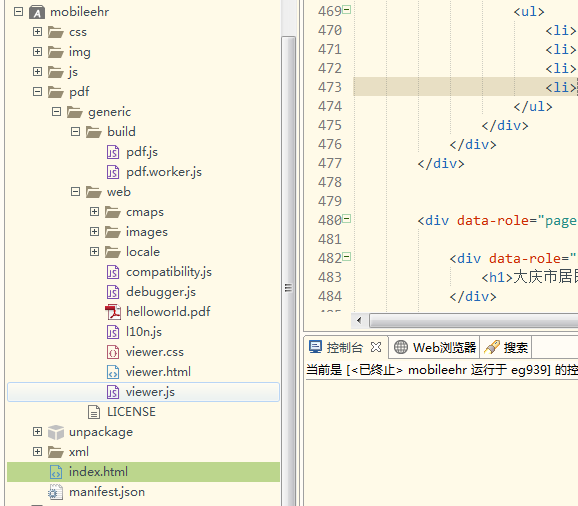The width and height of the screenshot is (578, 506).
Task: Expand the locale folder
Action: point(94,251)
